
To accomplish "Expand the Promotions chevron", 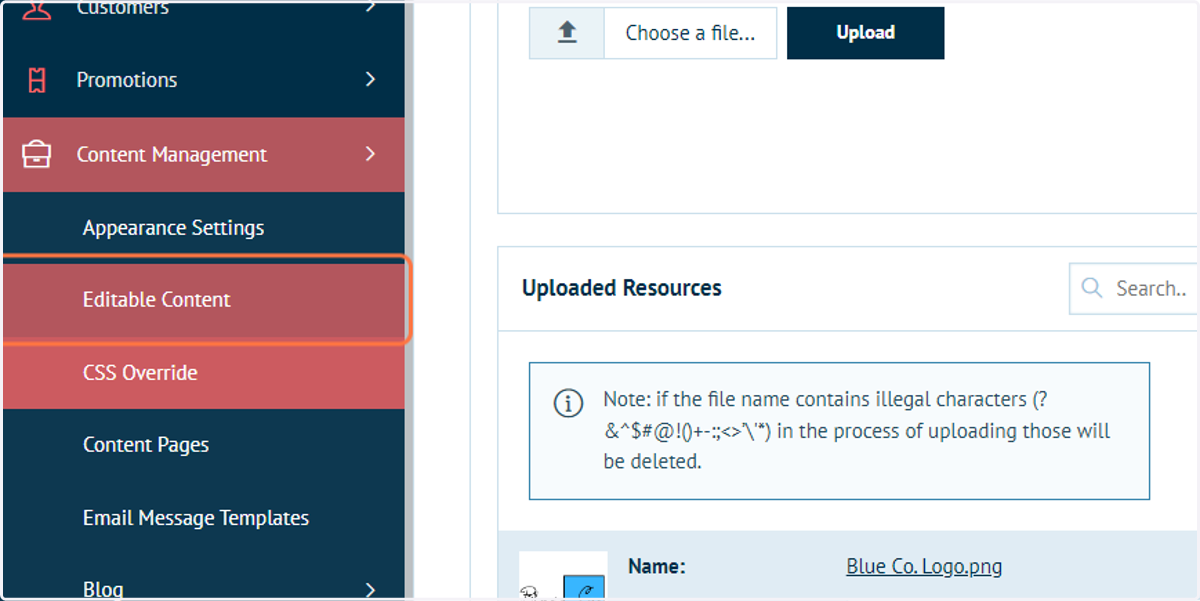I will pos(371,79).
